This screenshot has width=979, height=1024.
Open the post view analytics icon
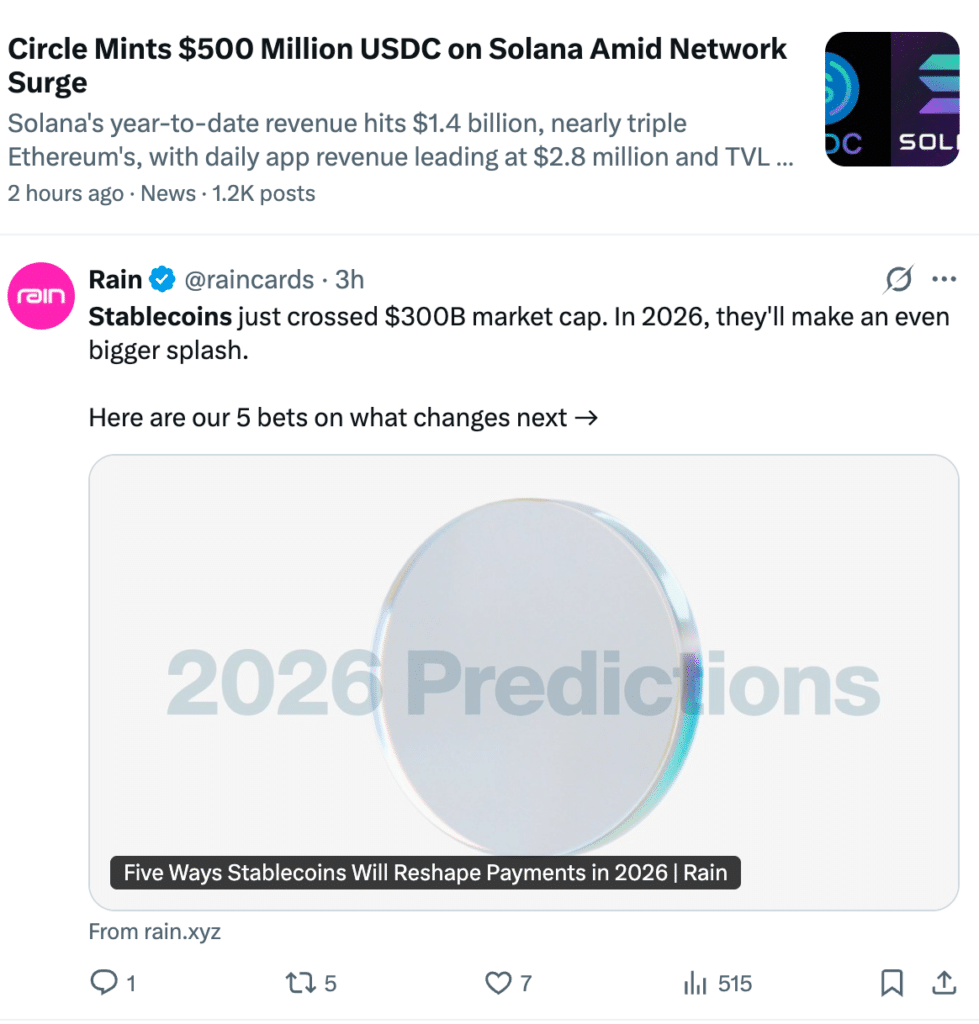[x=695, y=983]
